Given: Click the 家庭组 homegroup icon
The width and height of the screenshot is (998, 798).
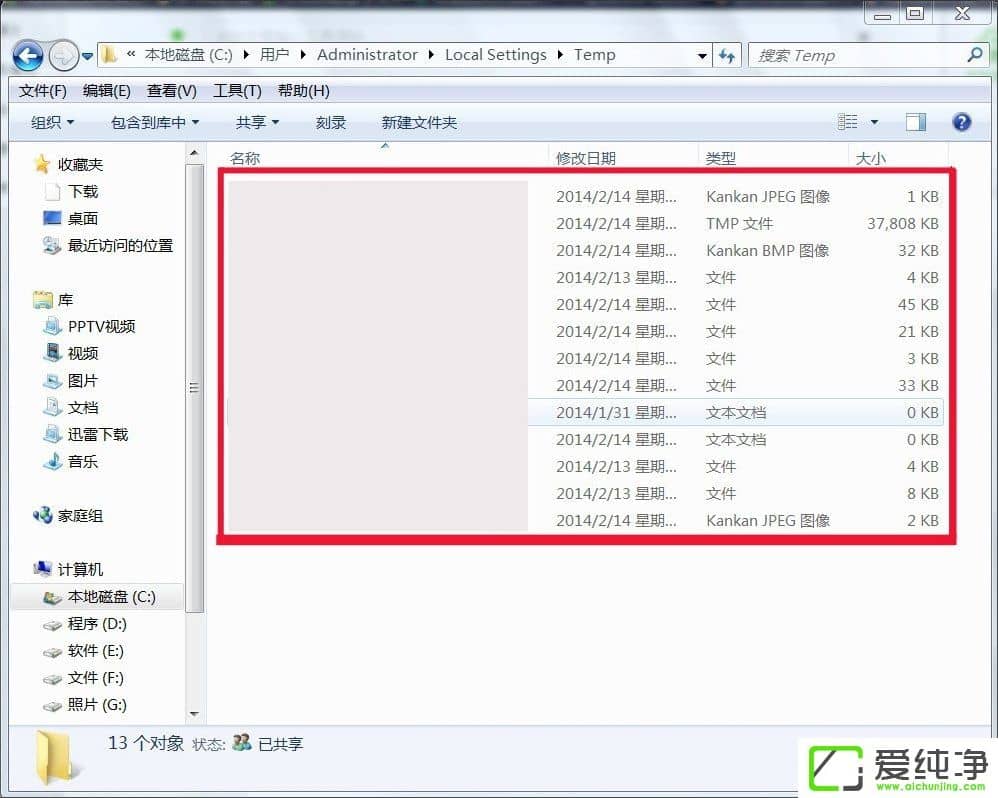Looking at the screenshot, I should point(43,516).
